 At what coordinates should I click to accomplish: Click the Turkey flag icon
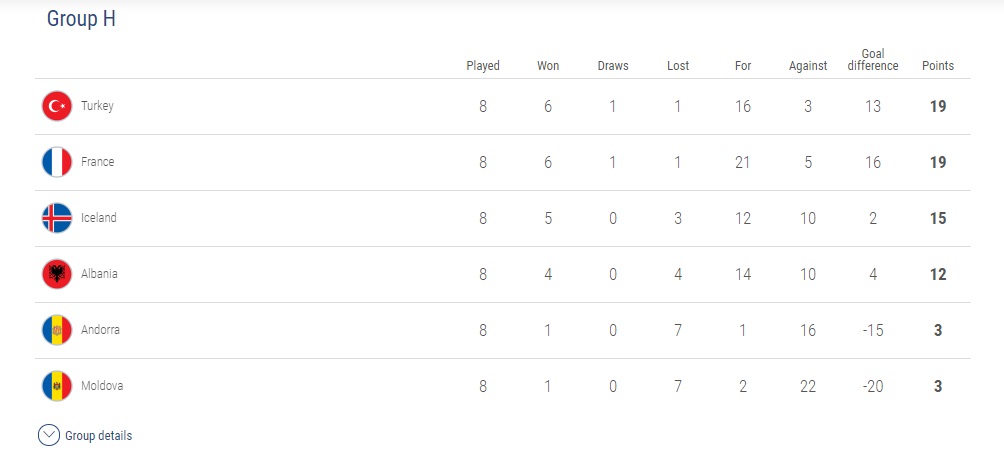[x=57, y=106]
